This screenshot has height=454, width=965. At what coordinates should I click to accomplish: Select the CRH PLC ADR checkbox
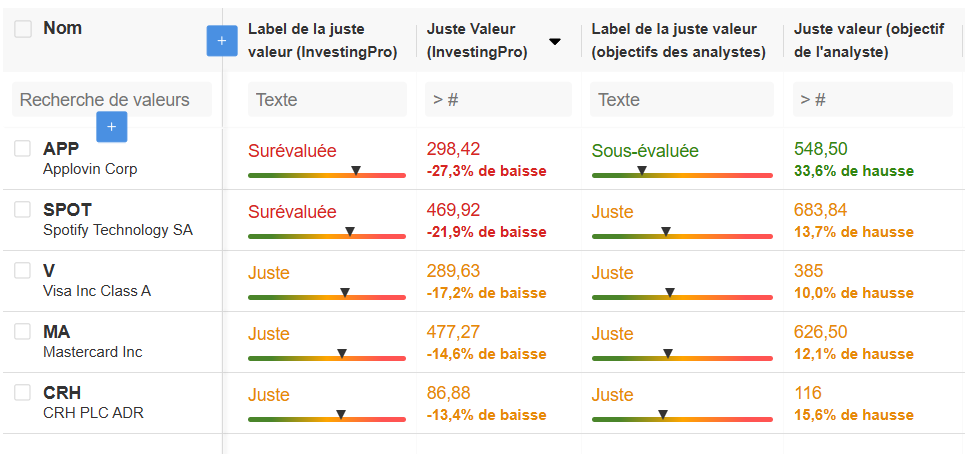tap(23, 393)
